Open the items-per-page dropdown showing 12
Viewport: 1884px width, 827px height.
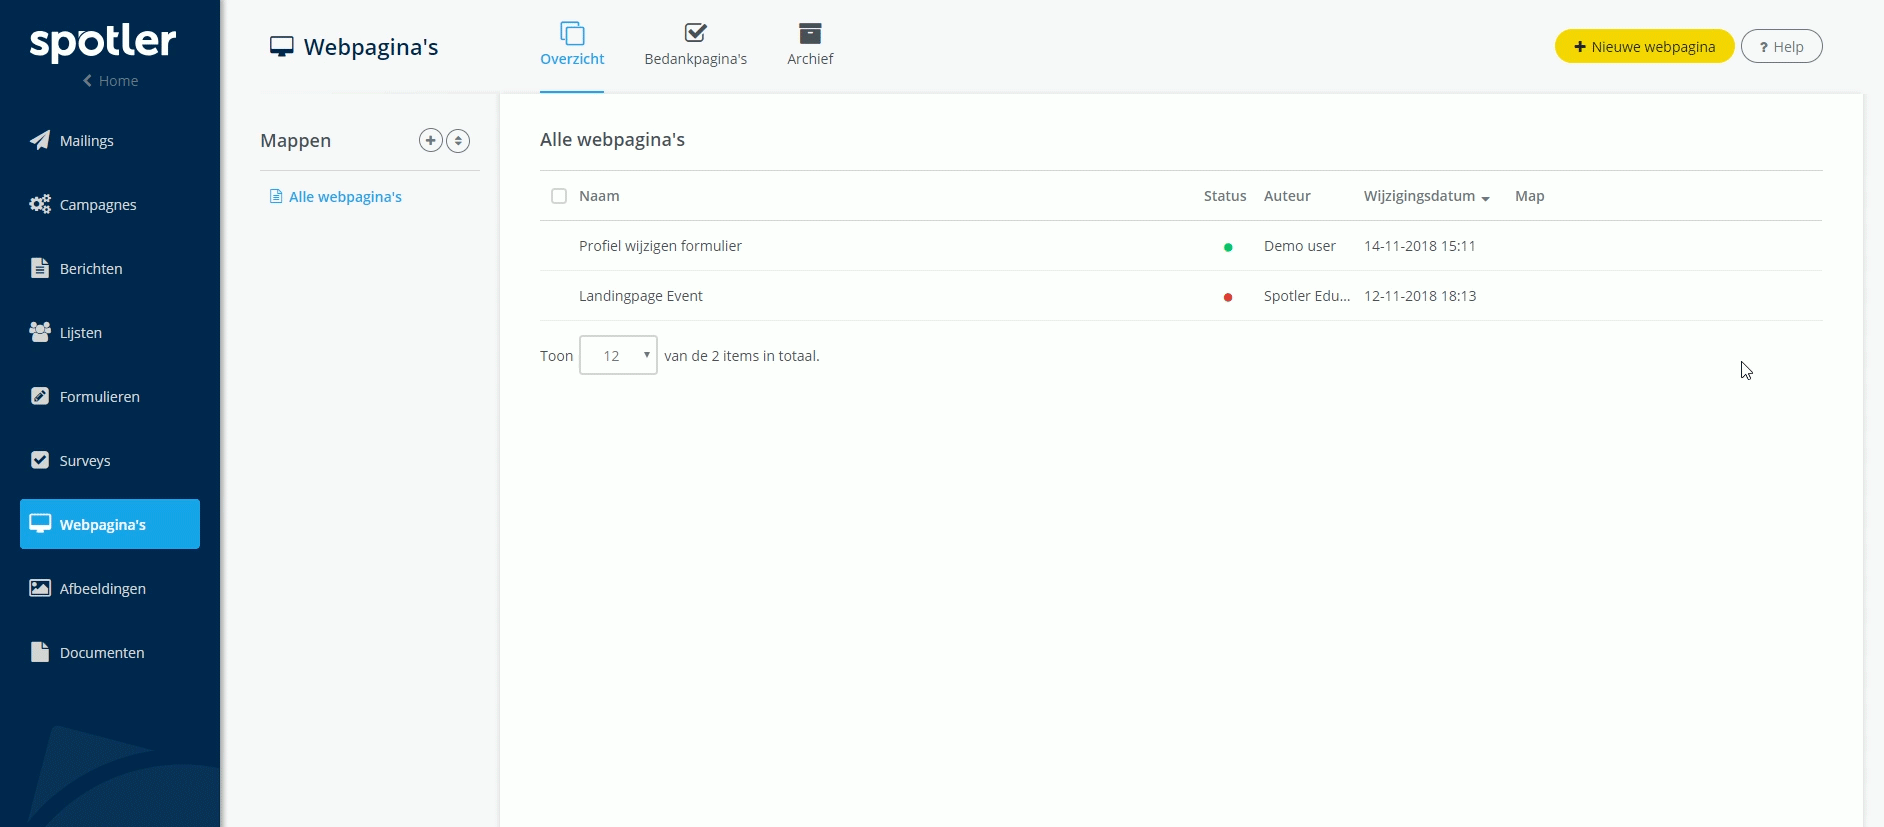(618, 355)
